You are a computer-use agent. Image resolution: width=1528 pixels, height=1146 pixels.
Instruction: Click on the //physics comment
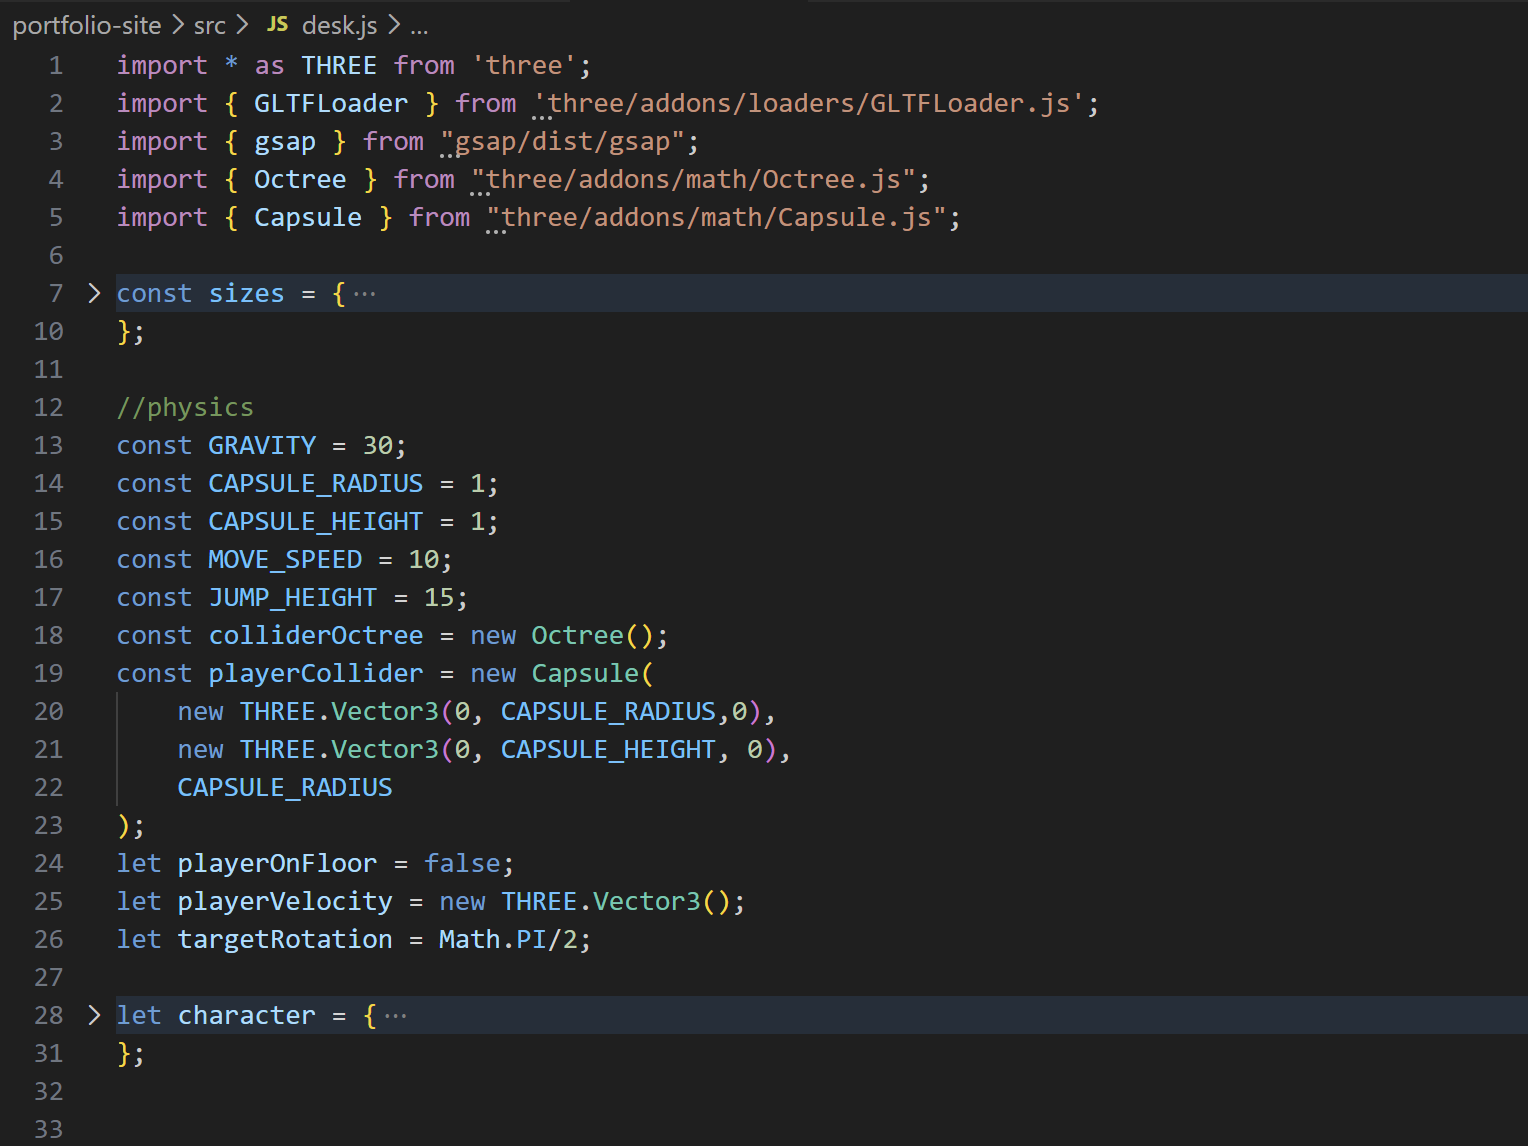[x=185, y=407]
